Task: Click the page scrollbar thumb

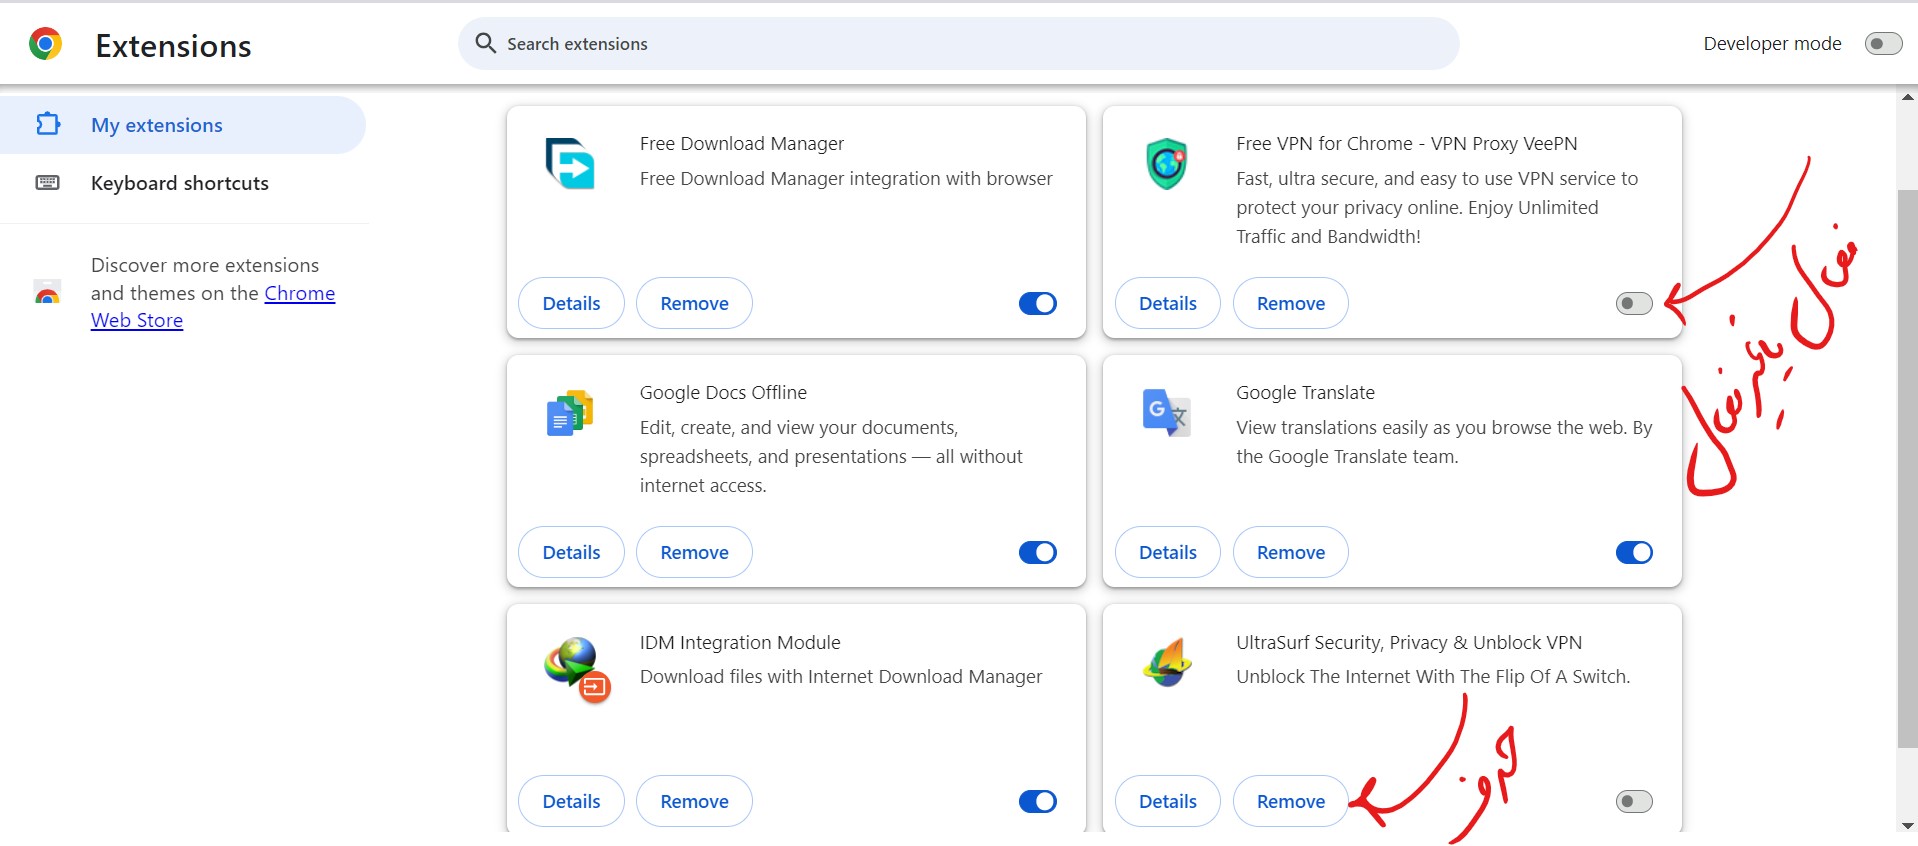Action: (1907, 468)
